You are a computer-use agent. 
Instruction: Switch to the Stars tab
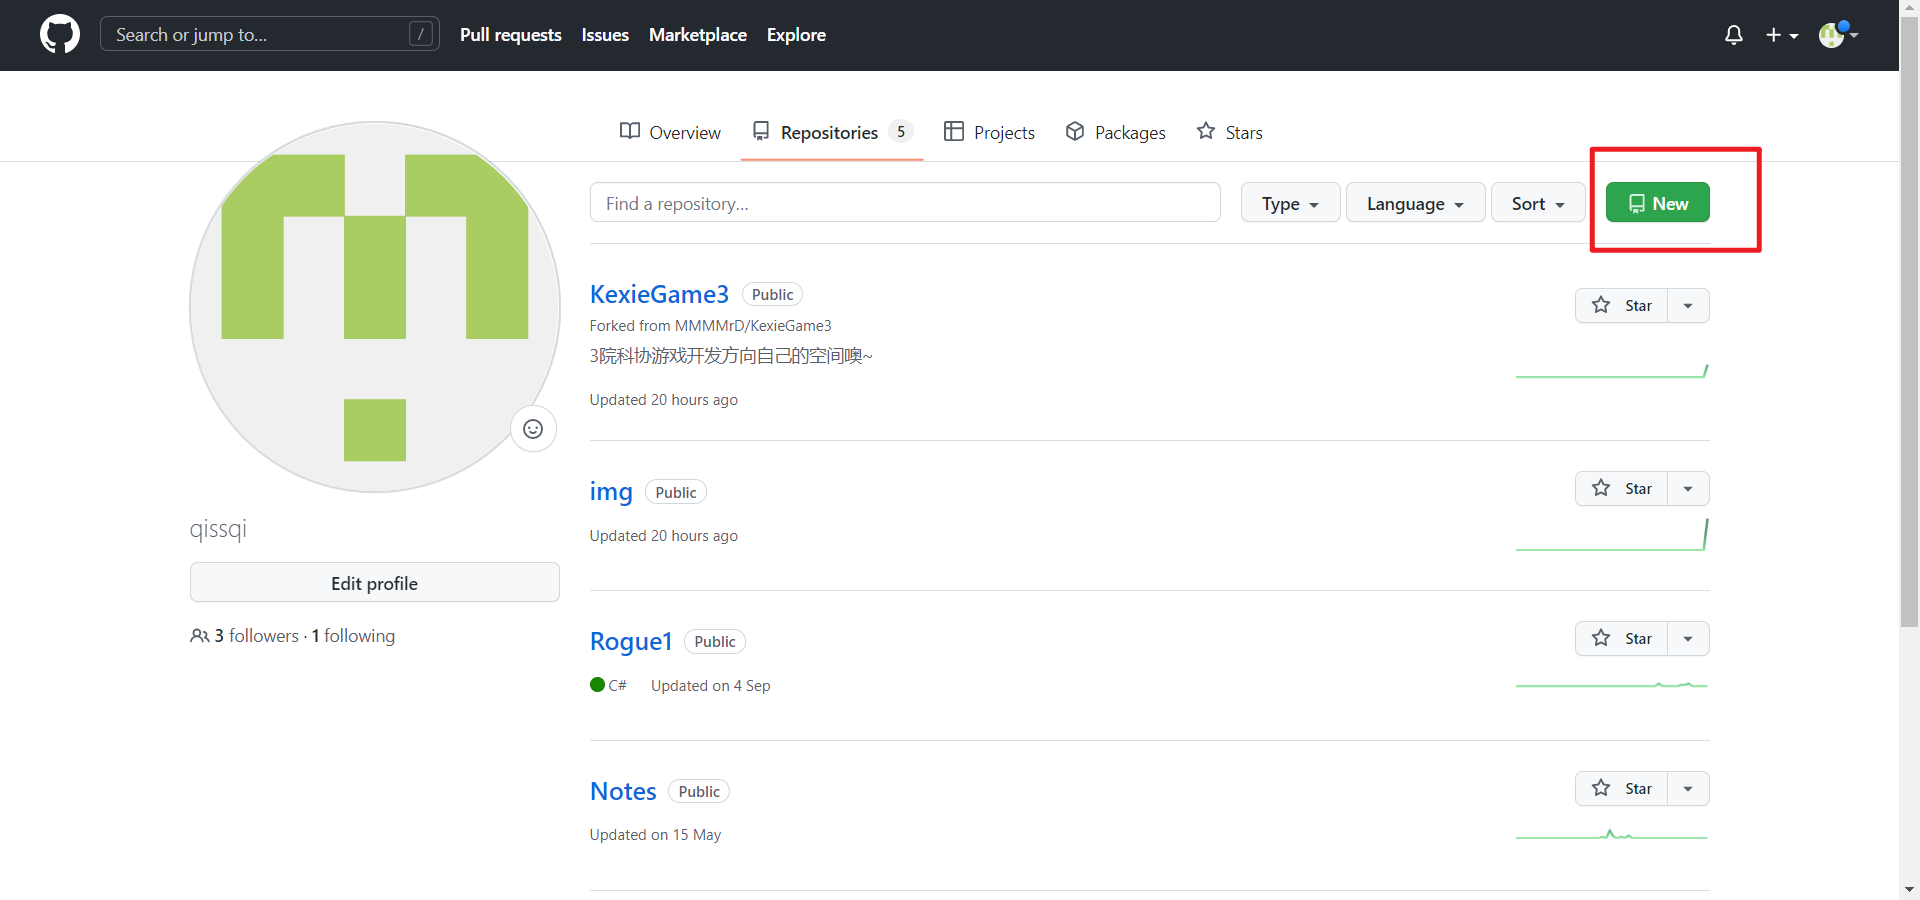(1230, 132)
